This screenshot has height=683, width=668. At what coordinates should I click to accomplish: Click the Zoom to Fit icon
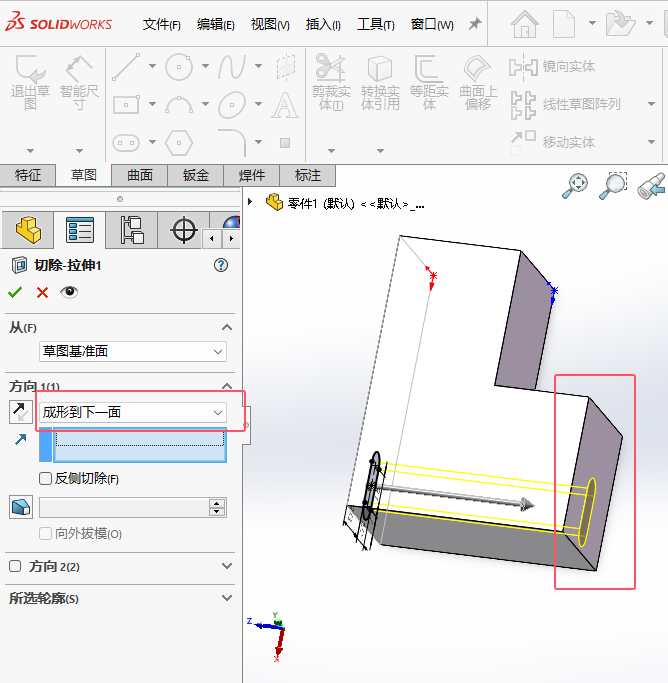pos(575,186)
